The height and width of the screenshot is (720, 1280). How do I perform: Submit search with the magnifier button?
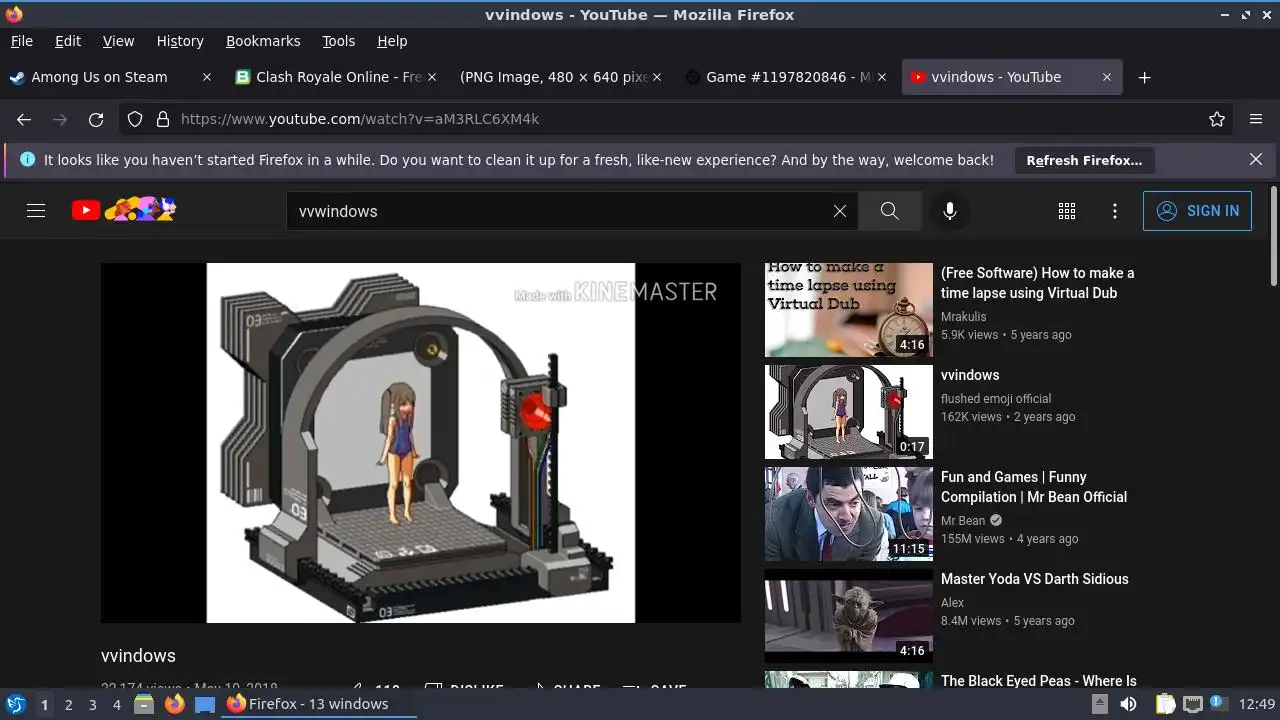tap(889, 211)
